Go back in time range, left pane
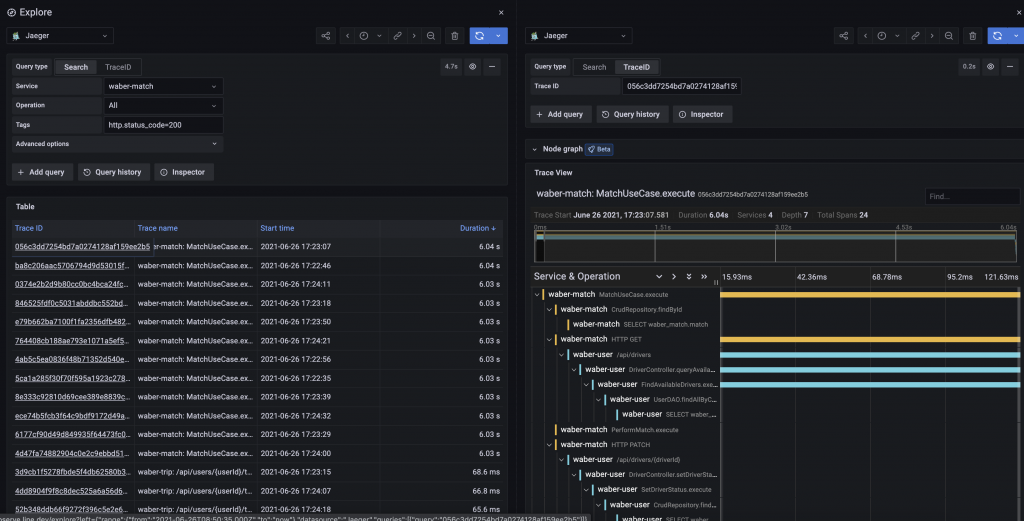This screenshot has height=521, width=1024. pos(347,36)
